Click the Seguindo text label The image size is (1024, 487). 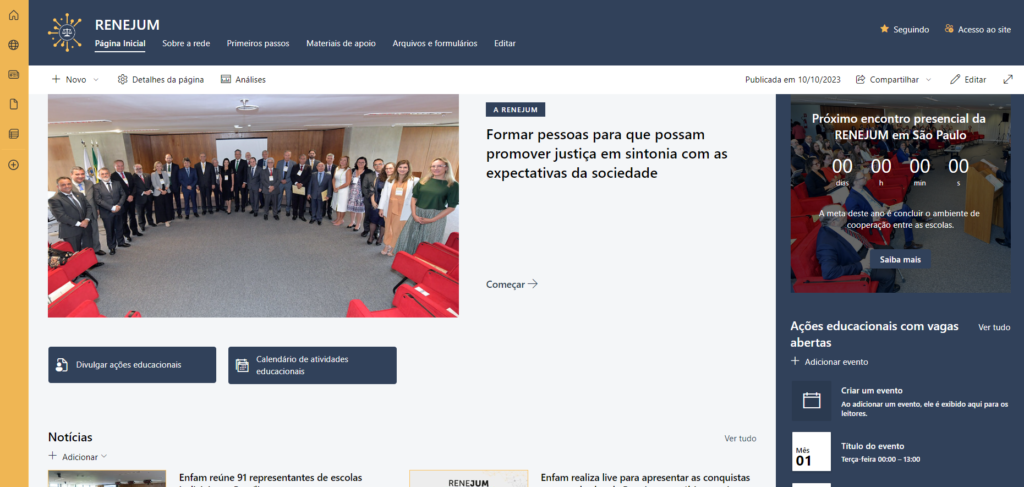(x=911, y=29)
